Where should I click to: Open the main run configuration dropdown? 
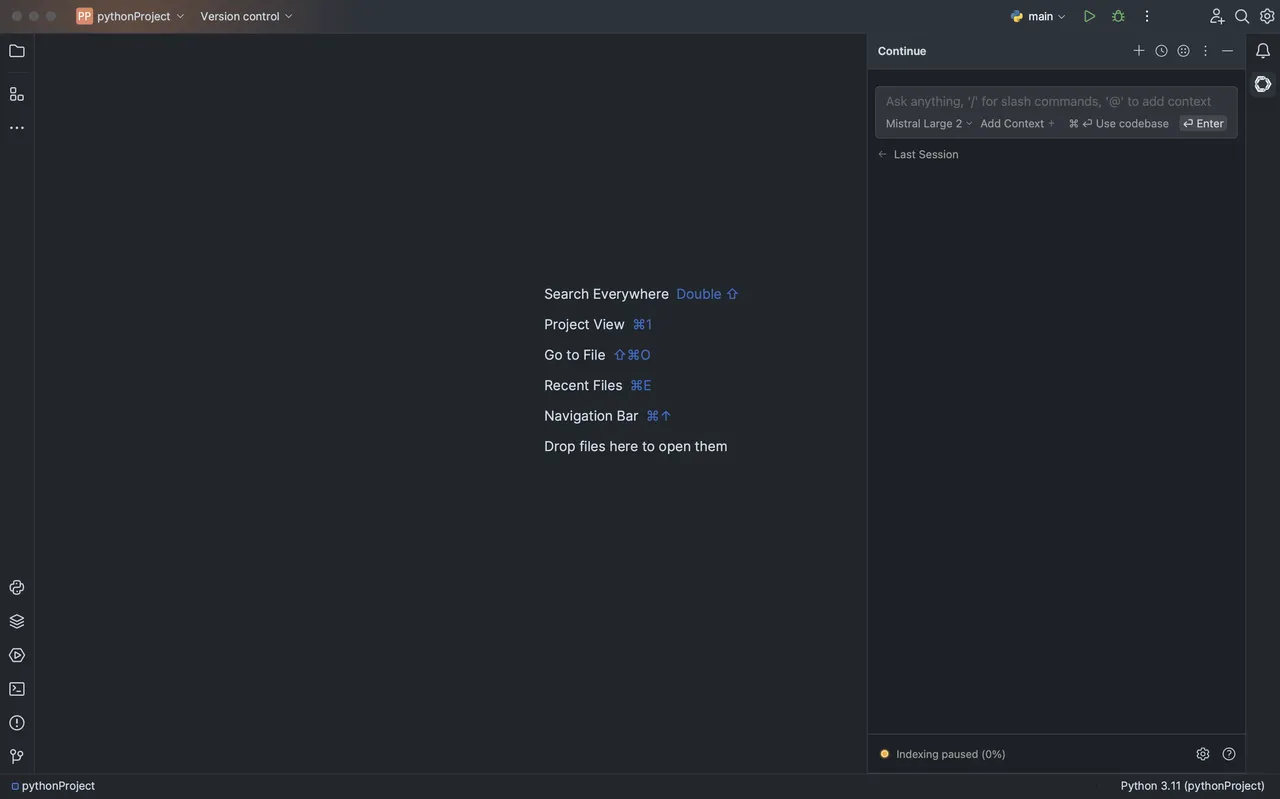coord(1038,16)
